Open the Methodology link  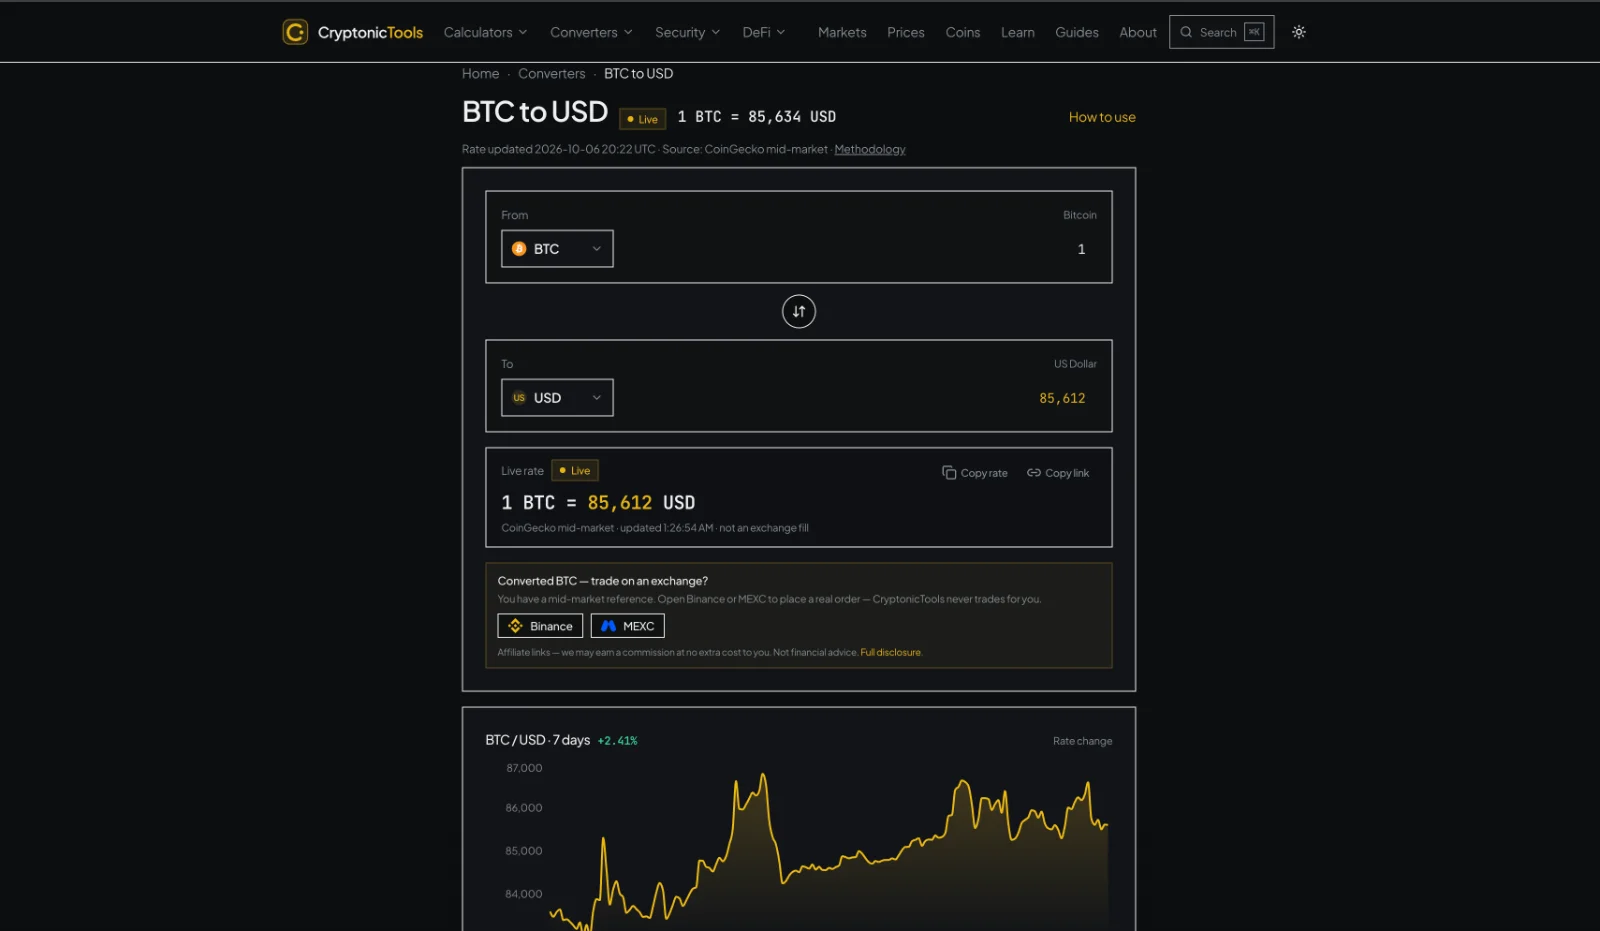tap(870, 149)
